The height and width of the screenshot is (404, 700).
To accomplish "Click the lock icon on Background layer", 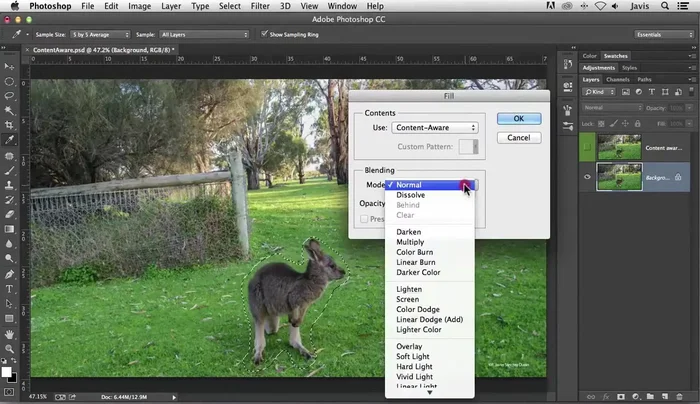I will (x=678, y=177).
